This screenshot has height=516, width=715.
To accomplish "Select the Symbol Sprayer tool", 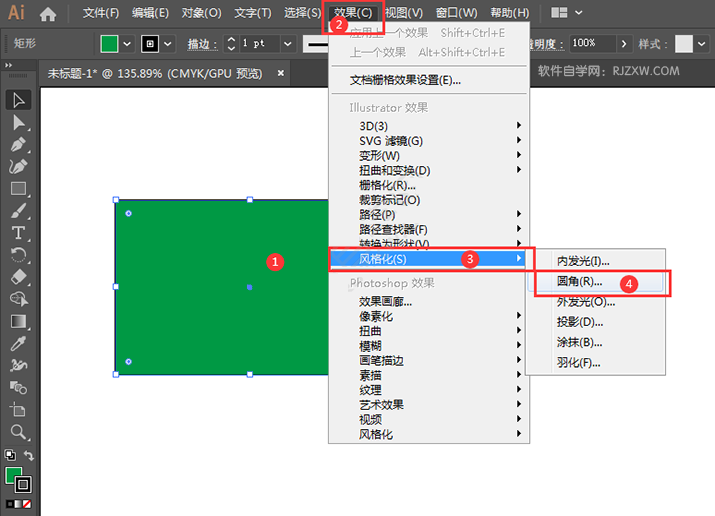I will pyautogui.click(x=18, y=365).
